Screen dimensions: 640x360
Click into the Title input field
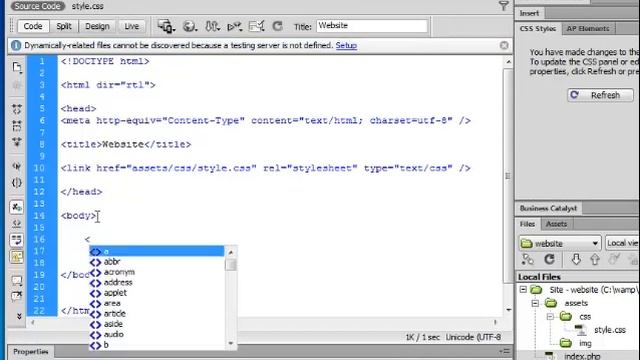pyautogui.click(x=372, y=26)
